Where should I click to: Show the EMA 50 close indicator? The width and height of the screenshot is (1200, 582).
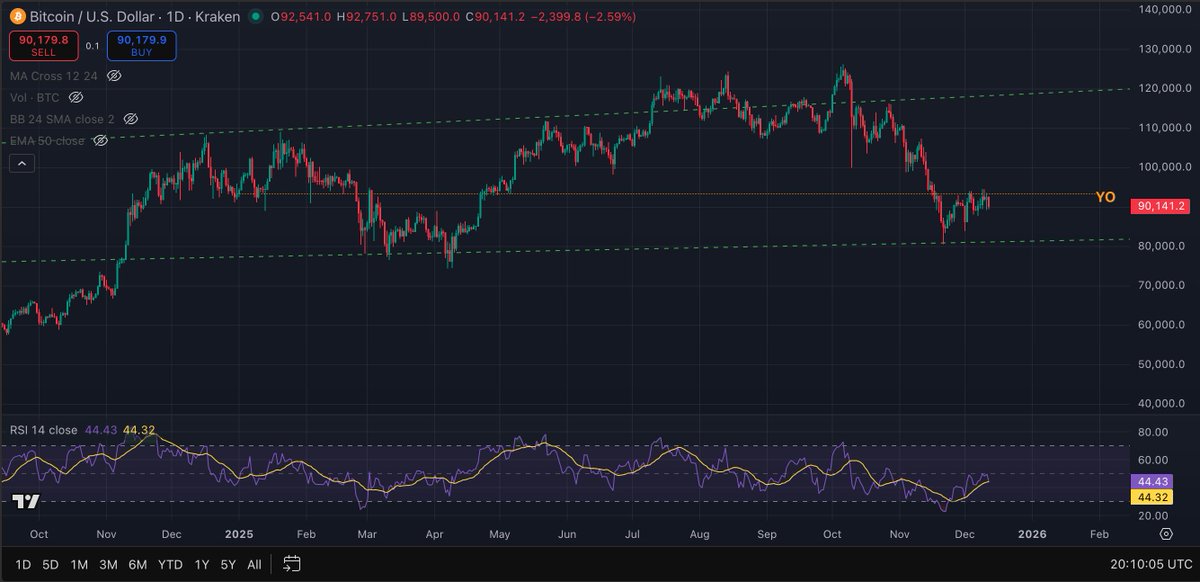pos(100,141)
